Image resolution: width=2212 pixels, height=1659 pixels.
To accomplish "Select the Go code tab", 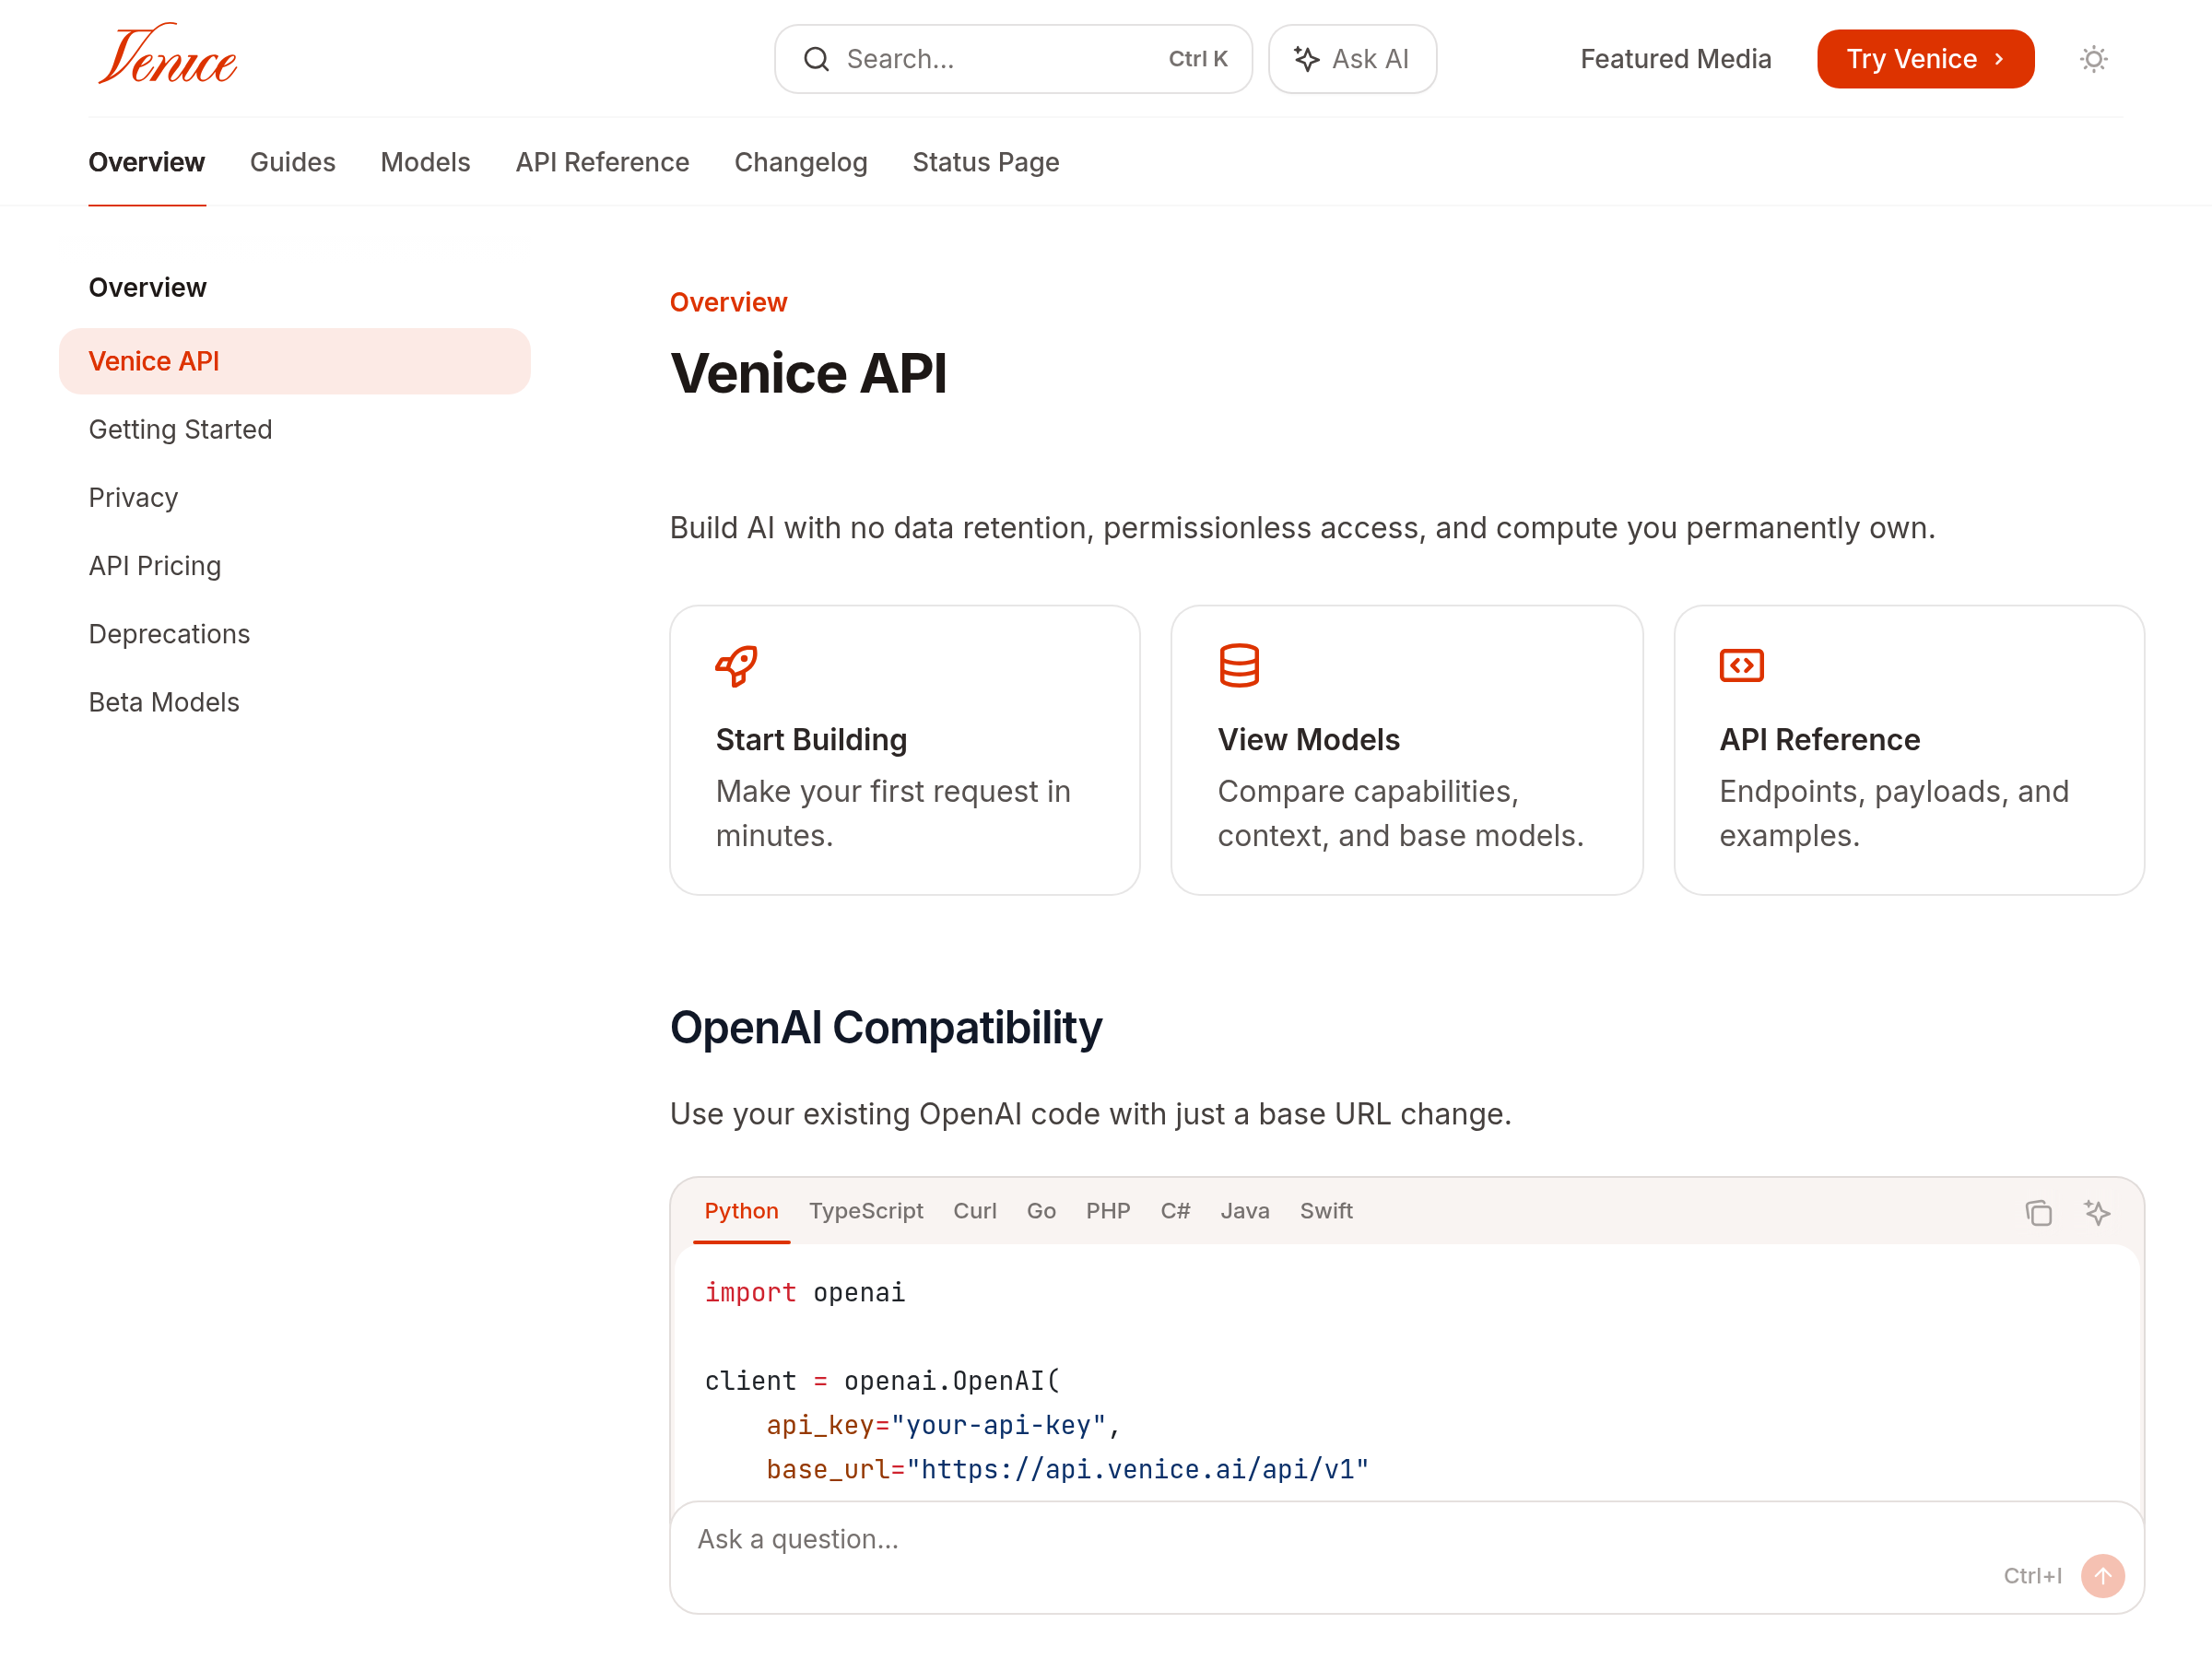I will point(1041,1211).
